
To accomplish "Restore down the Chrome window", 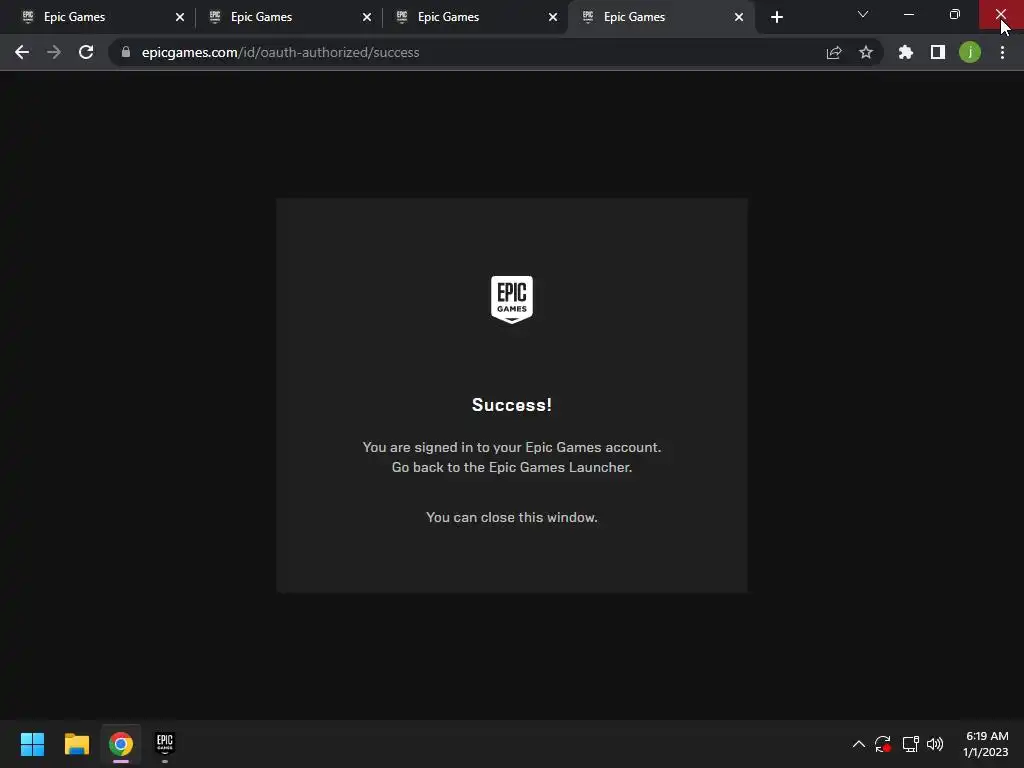I will [x=955, y=14].
